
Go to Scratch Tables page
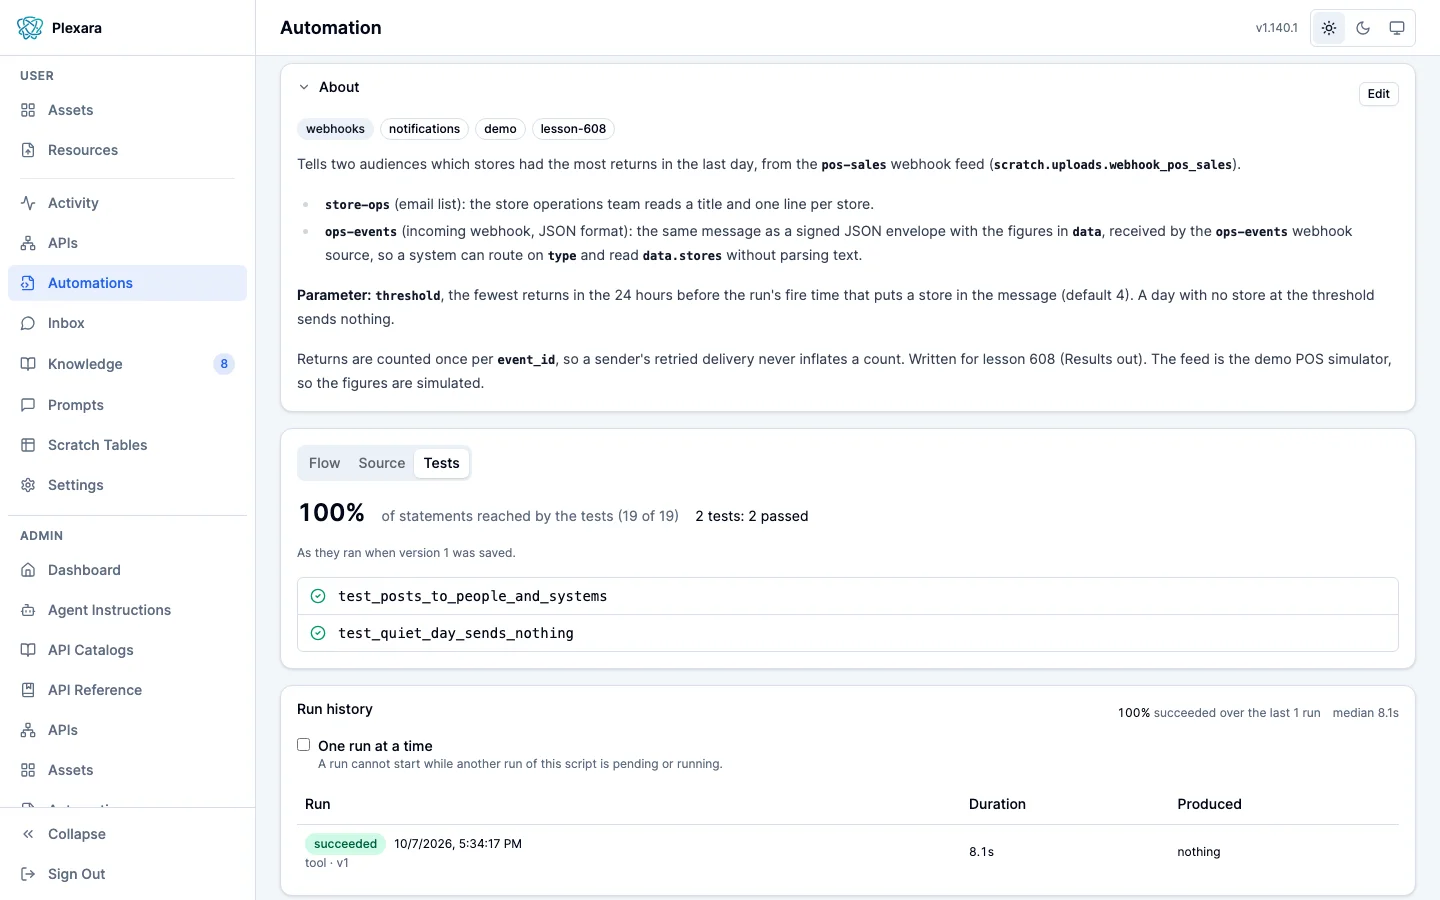(x=127, y=445)
